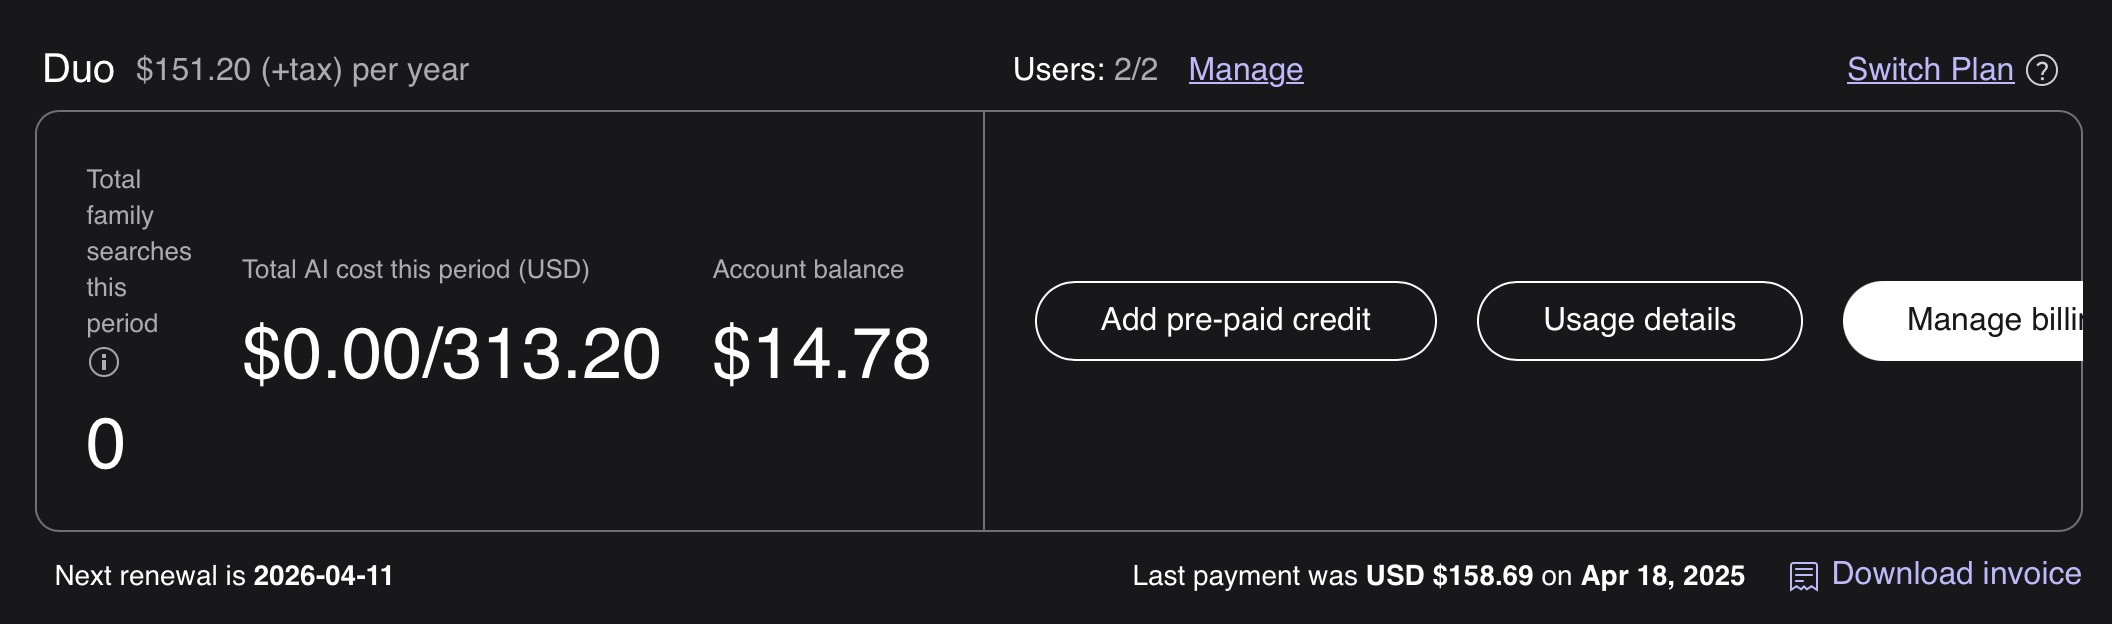Click the info icon under family searches

104,362
